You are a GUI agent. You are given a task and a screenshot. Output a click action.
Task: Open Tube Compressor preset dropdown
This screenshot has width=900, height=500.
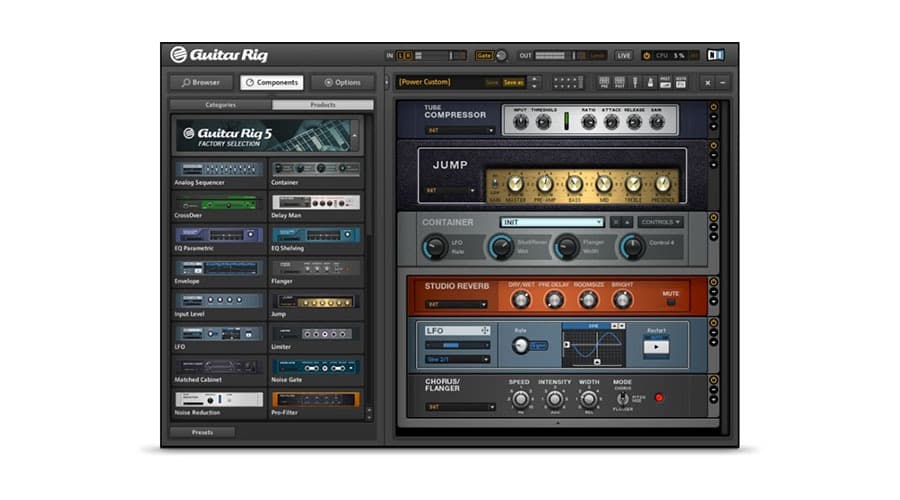[460, 131]
